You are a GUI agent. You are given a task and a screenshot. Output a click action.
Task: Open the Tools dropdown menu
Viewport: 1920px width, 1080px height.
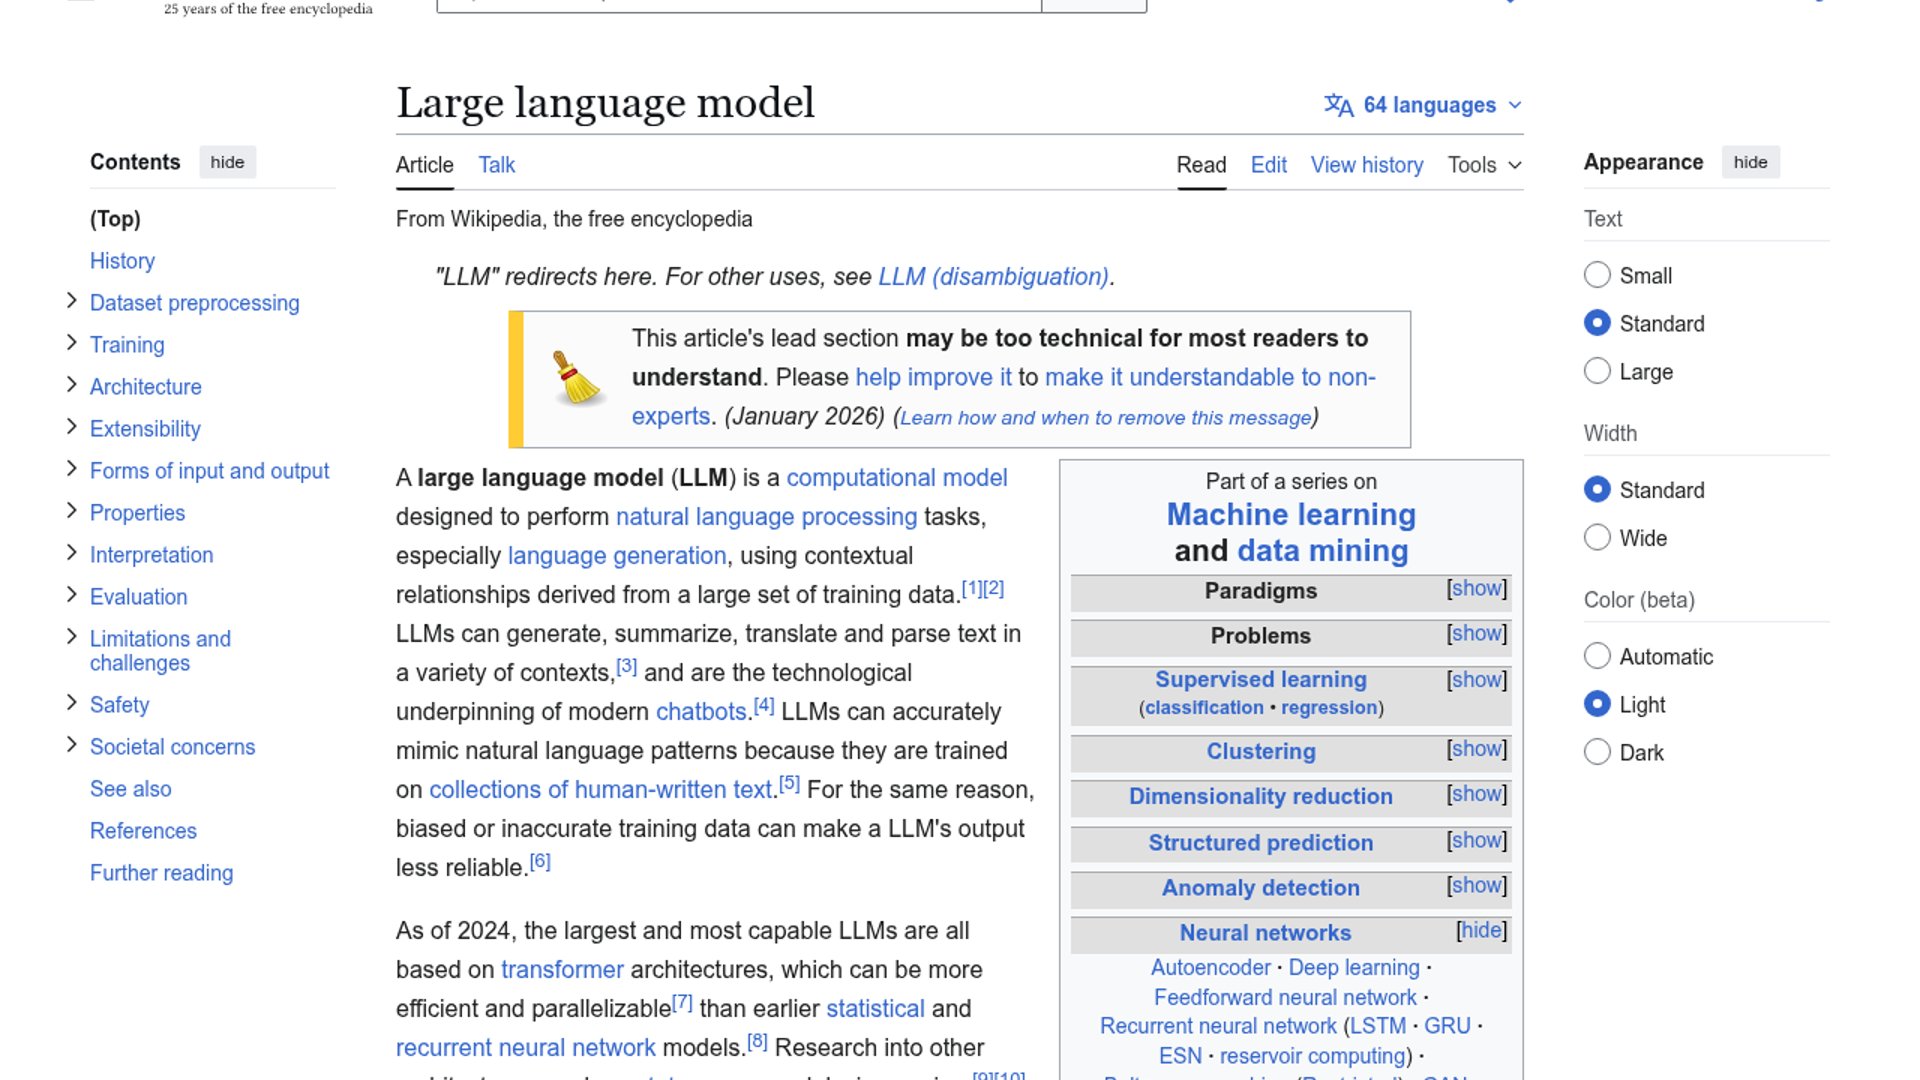pyautogui.click(x=1484, y=165)
